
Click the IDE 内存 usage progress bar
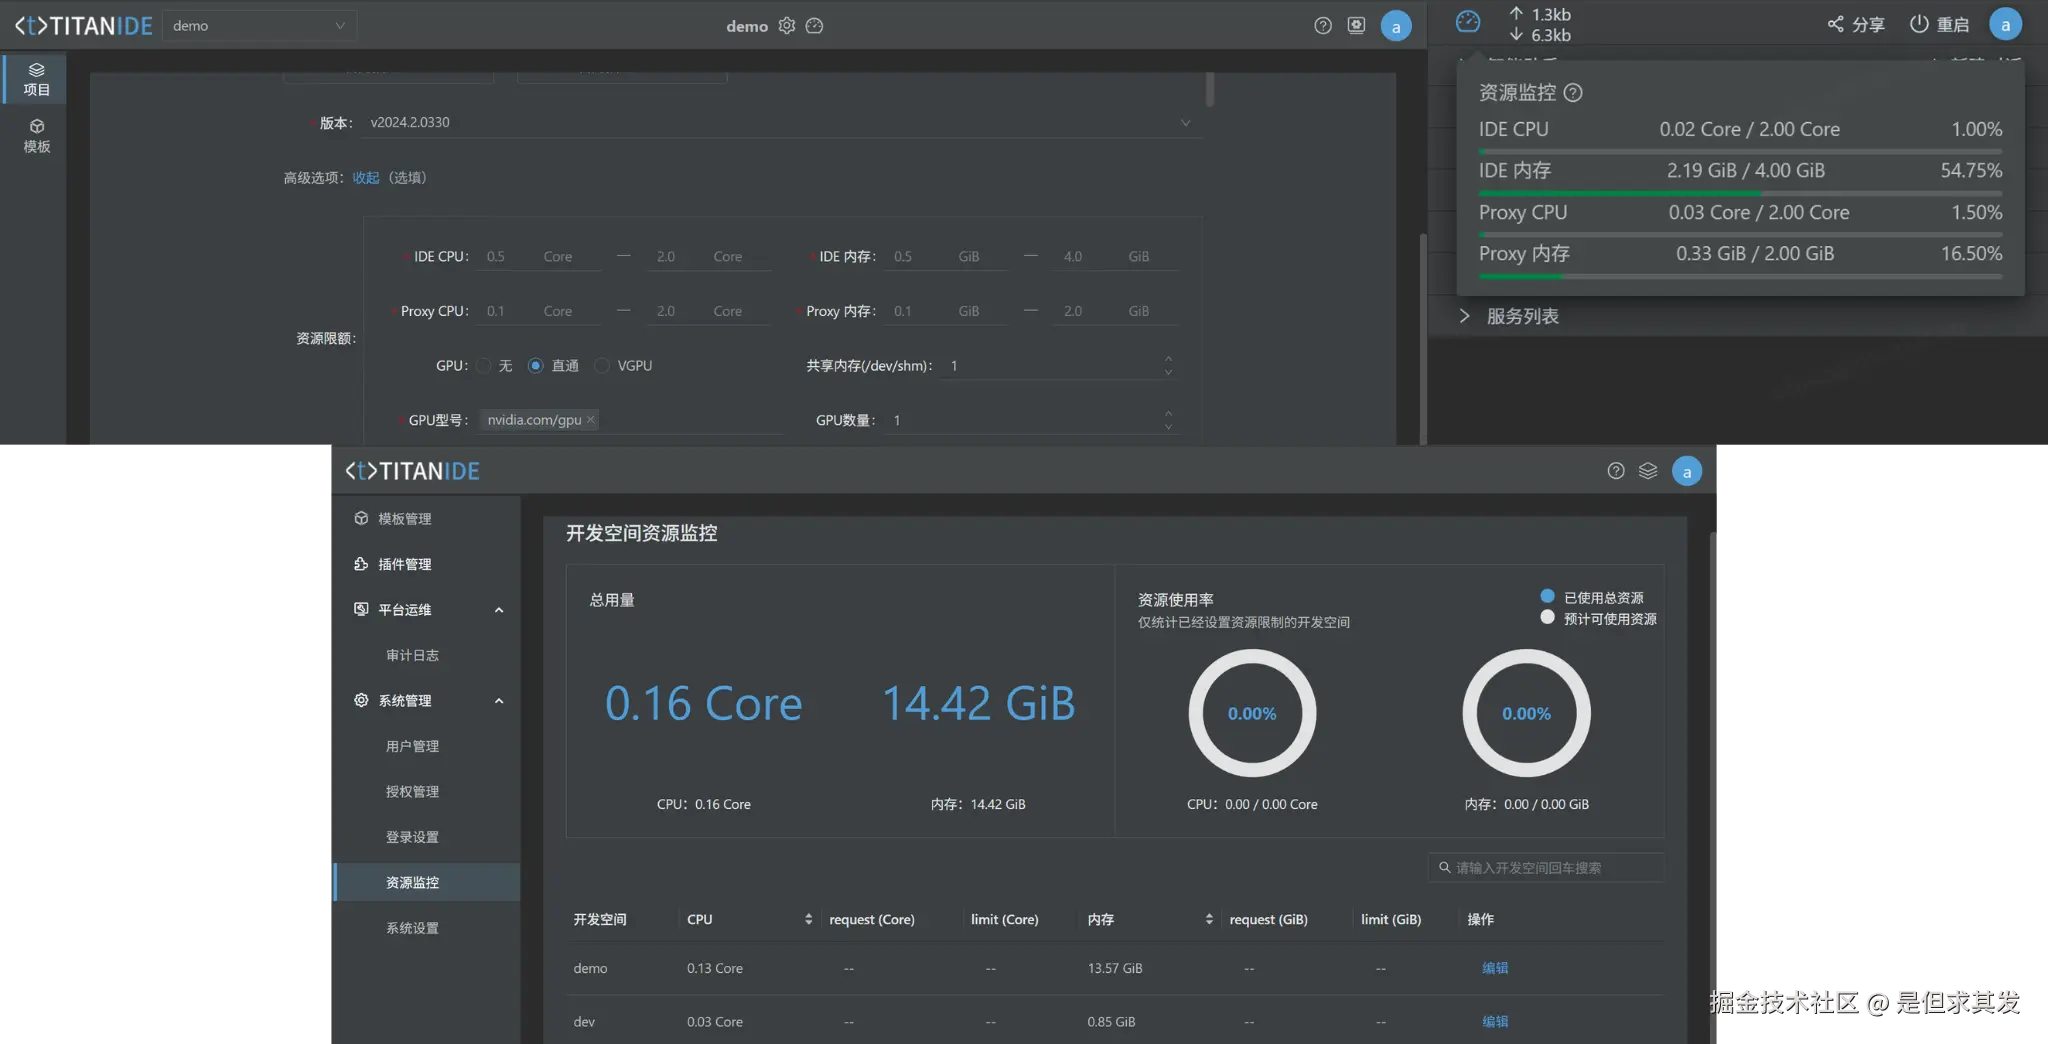[x=1740, y=193]
